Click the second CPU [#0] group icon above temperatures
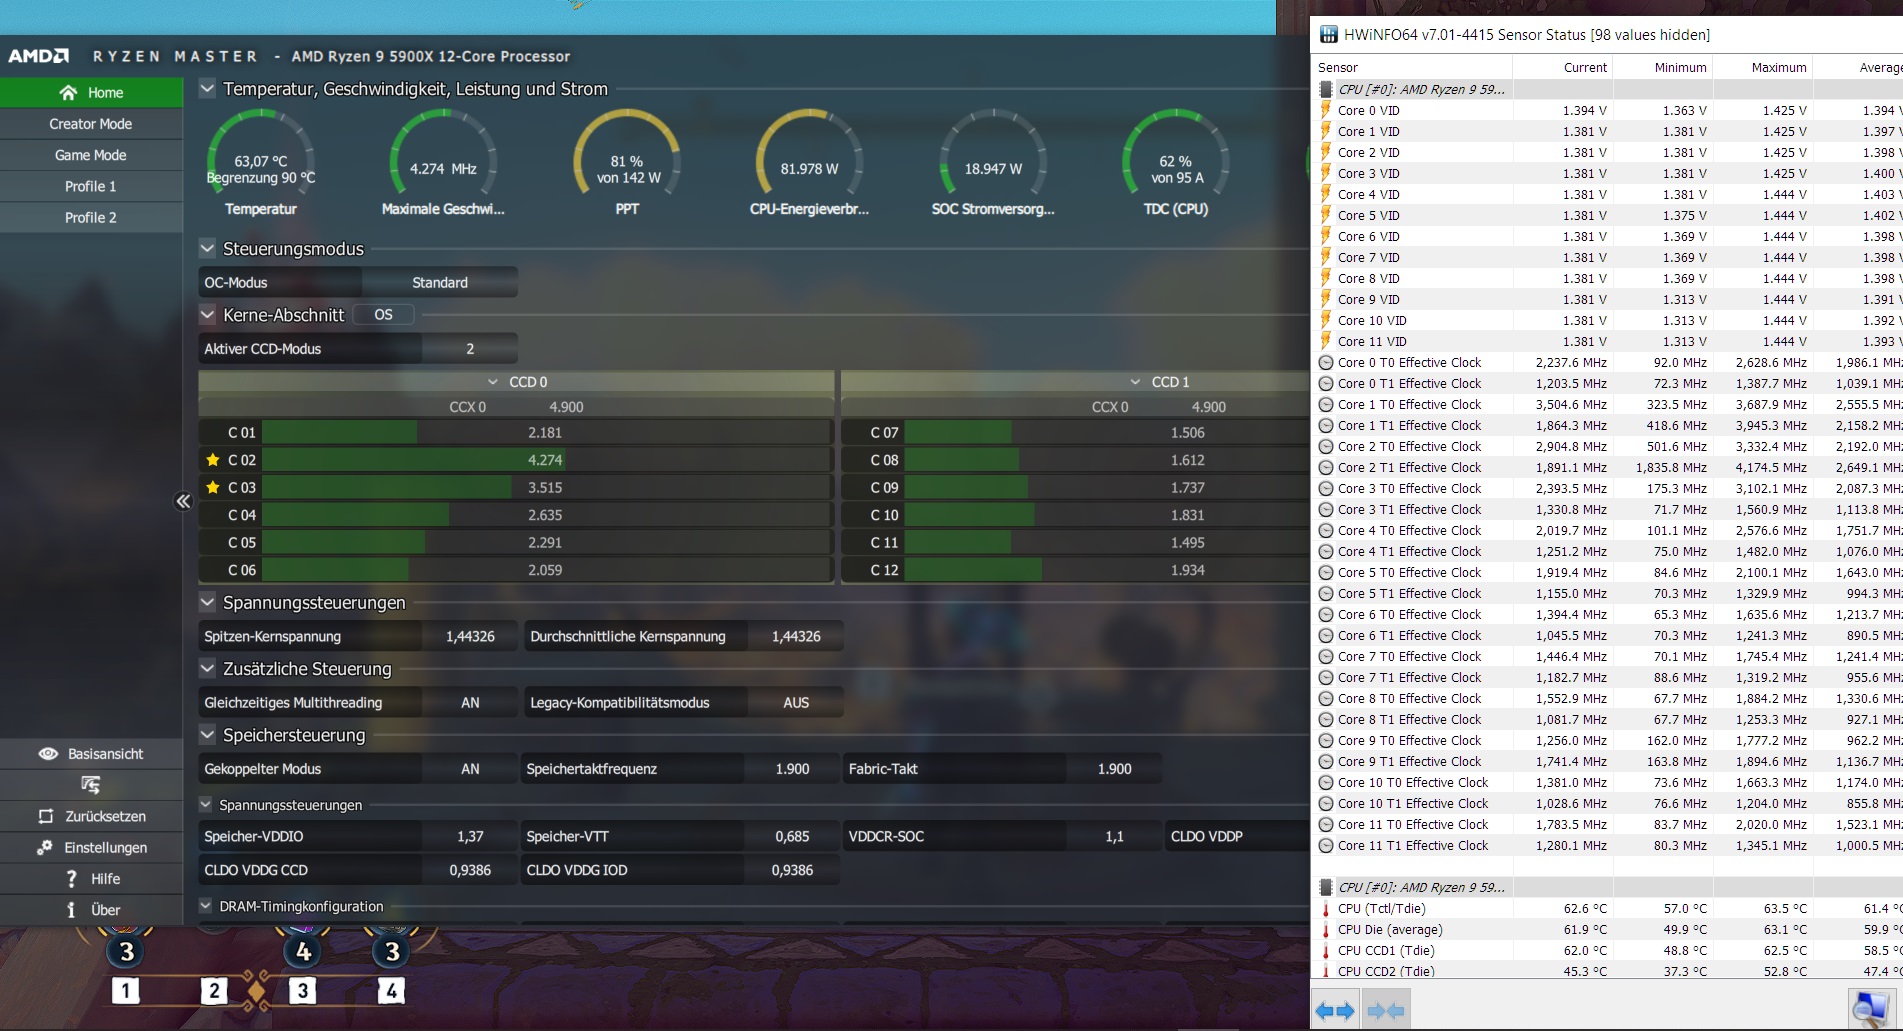 pyautogui.click(x=1326, y=887)
